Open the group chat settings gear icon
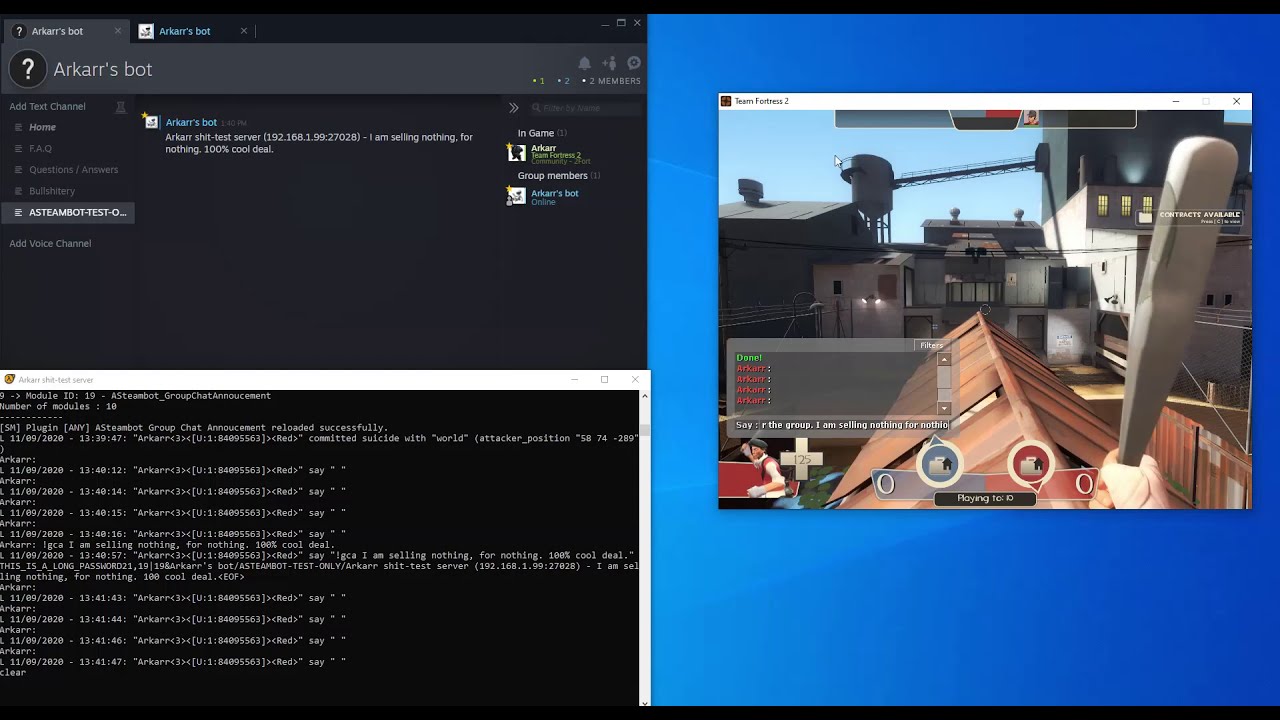This screenshot has height=720, width=1280. point(634,63)
